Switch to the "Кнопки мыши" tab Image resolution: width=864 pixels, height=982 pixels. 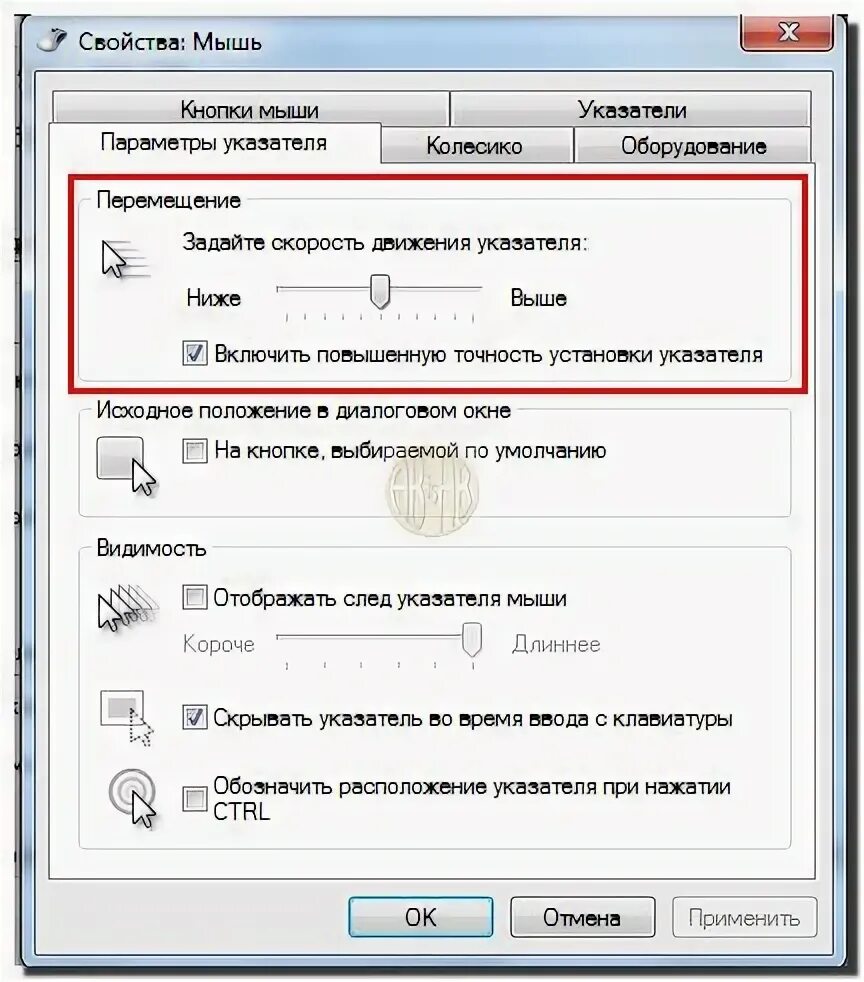click(250, 109)
